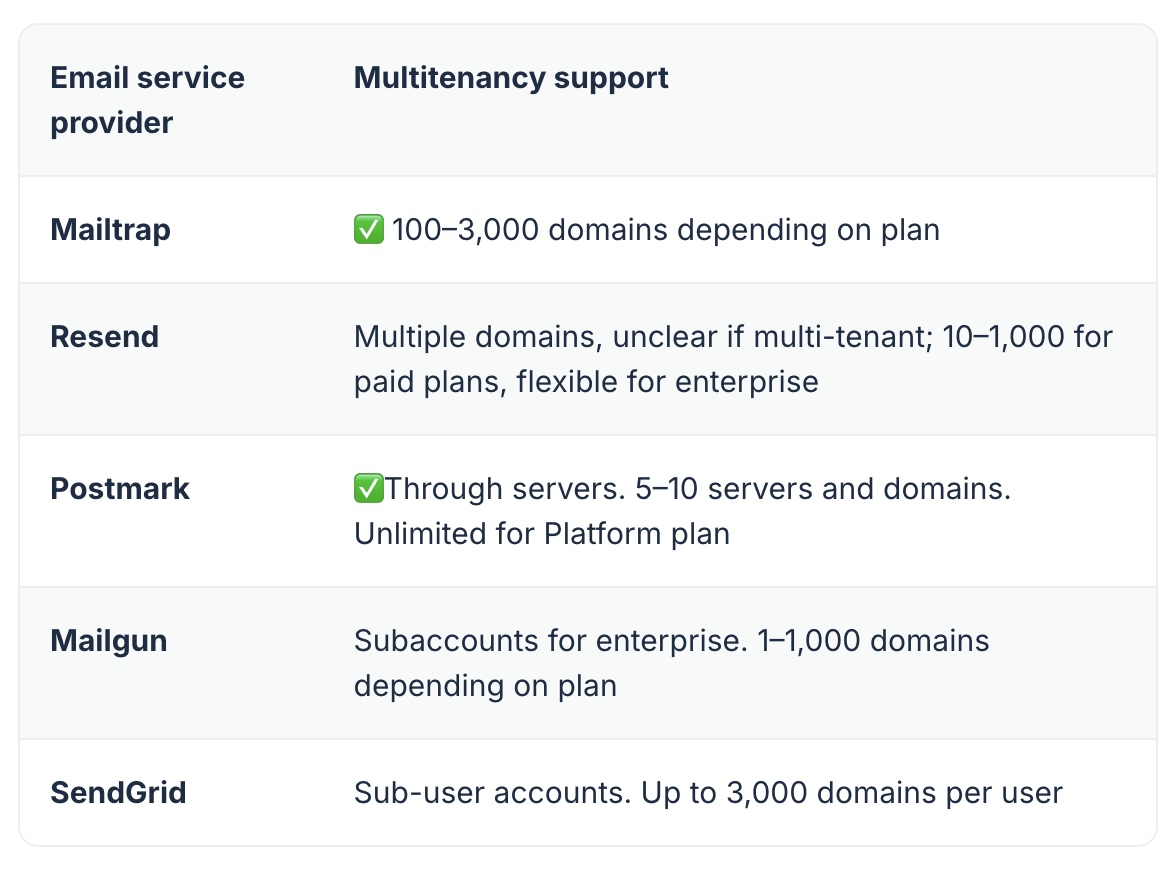Select Mailgun's 'Subaccounts for enterprise' description

[672, 663]
